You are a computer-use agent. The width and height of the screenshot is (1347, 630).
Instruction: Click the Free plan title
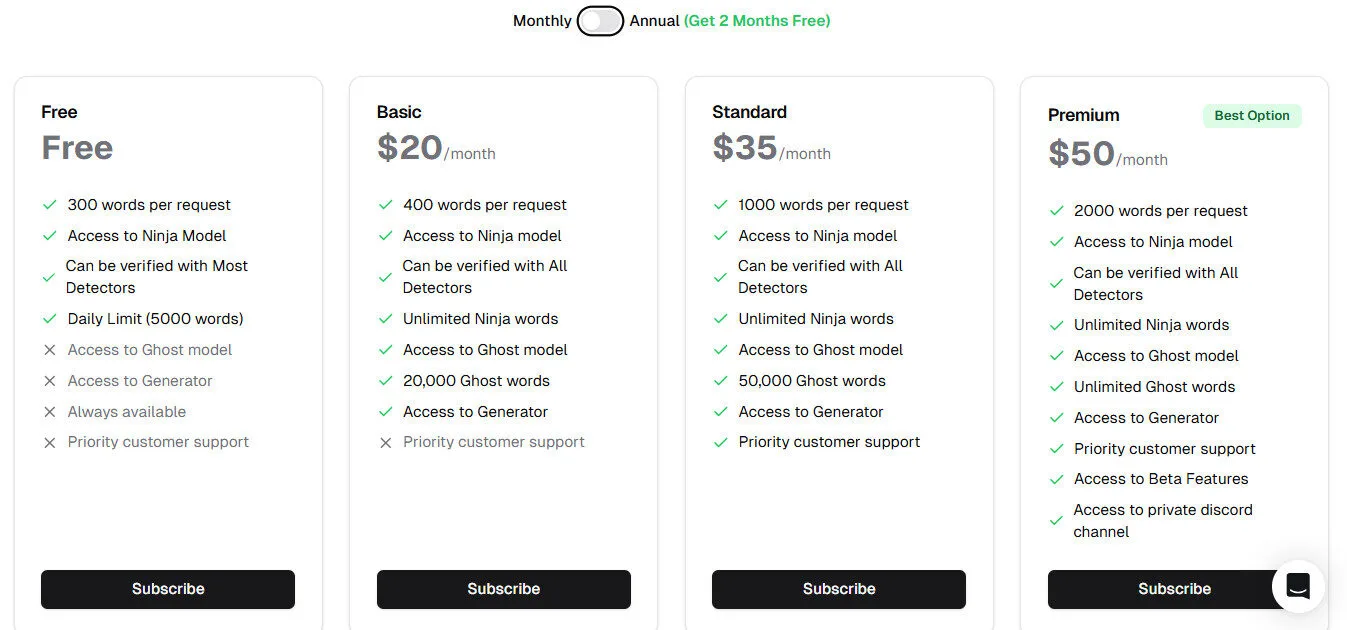pyautogui.click(x=59, y=112)
